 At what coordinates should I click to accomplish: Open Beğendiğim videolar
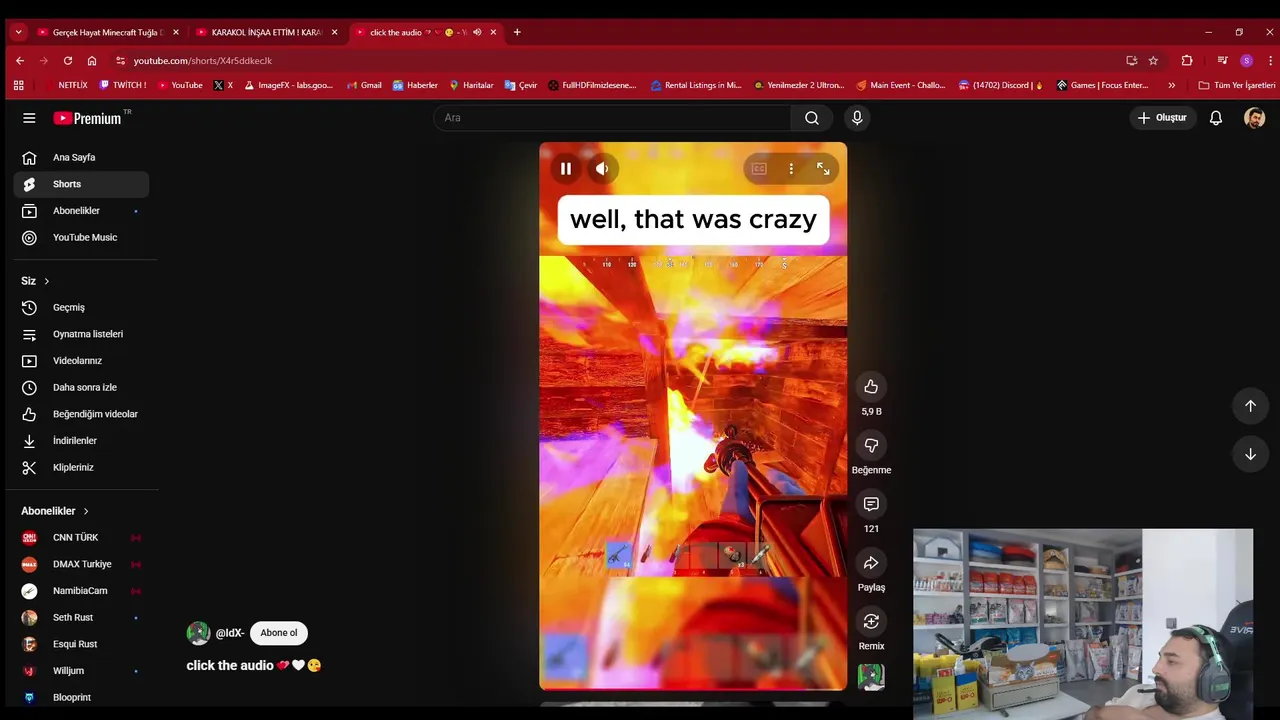pos(81,414)
